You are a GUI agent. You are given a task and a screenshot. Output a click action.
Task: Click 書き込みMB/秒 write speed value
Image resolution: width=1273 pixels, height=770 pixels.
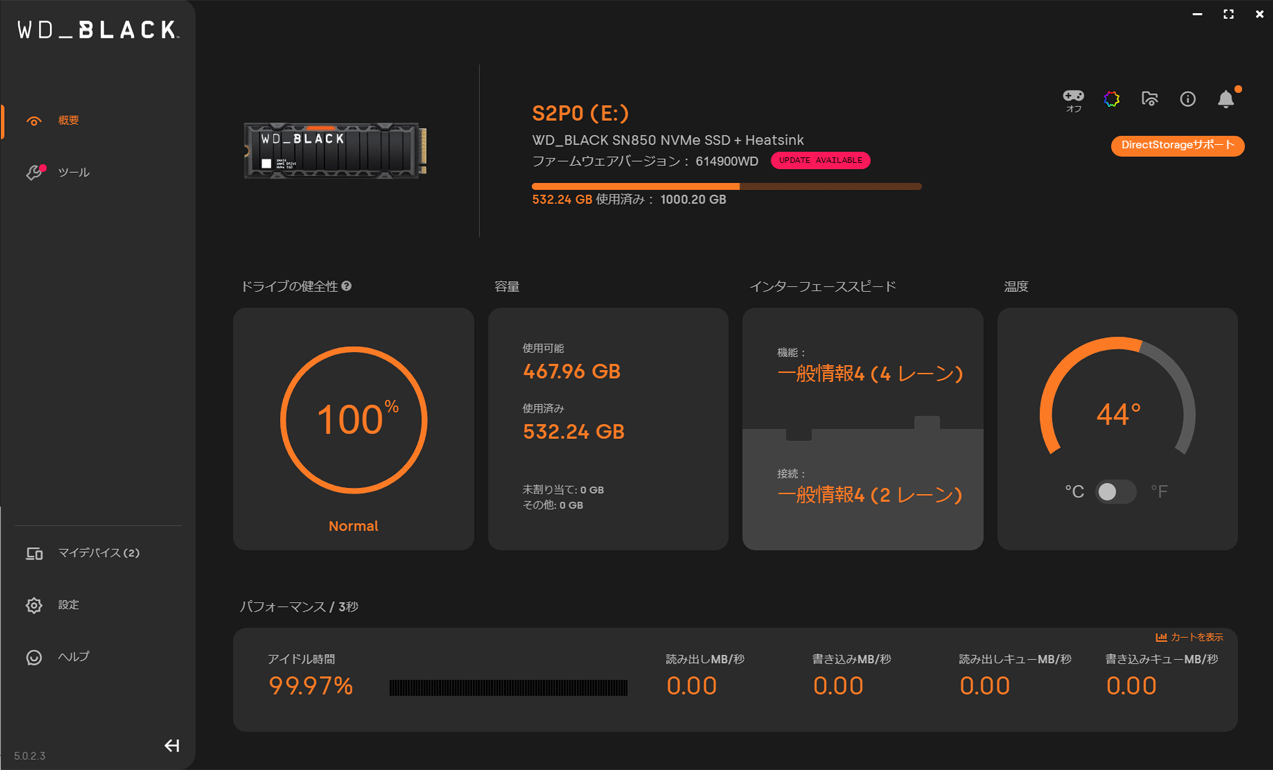pos(838,686)
